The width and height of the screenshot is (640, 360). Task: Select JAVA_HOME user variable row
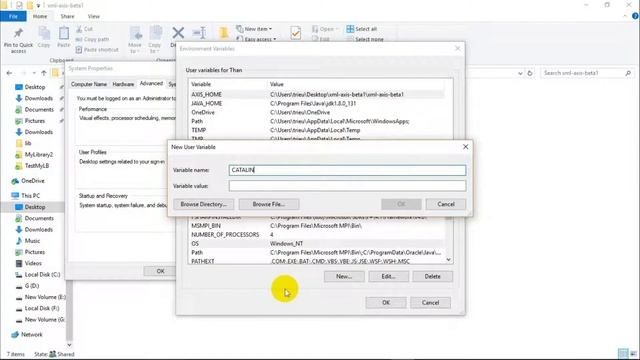(317, 103)
